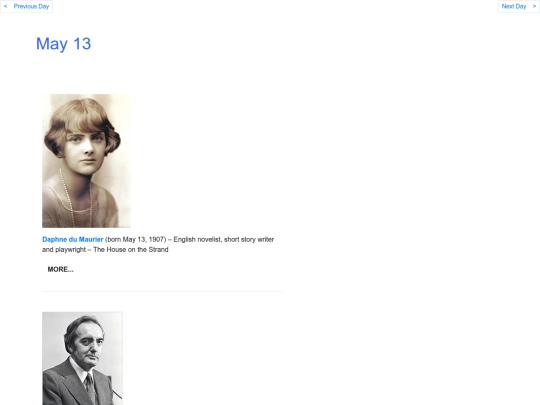The width and height of the screenshot is (540, 405).
Task: Click the right arrow beside Next Day
Action: point(534,6)
